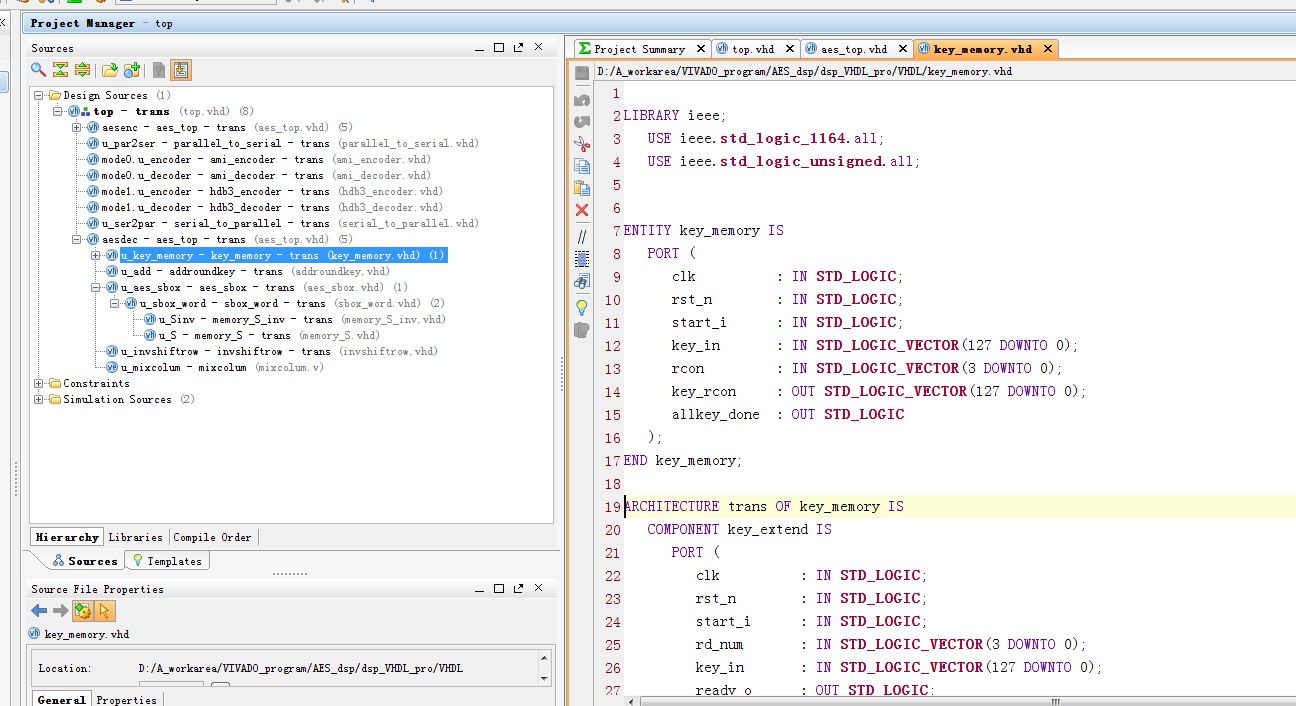Click the Find binoculars icon in editor
This screenshot has height=706, width=1296.
(582, 282)
